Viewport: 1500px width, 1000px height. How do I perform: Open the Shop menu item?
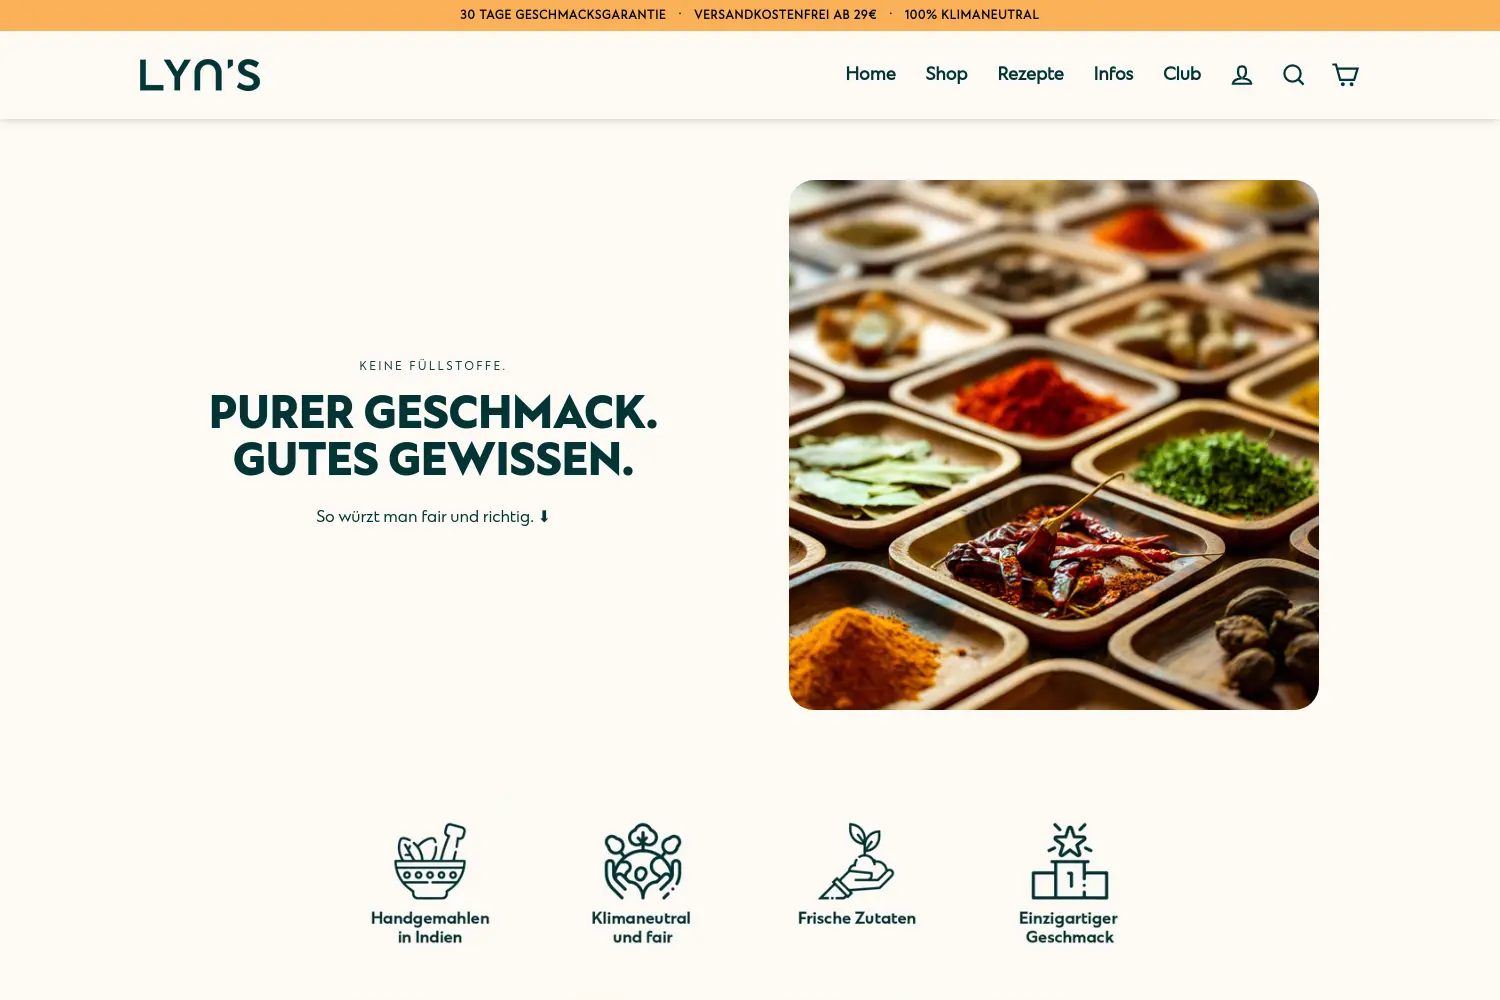pyautogui.click(x=947, y=74)
